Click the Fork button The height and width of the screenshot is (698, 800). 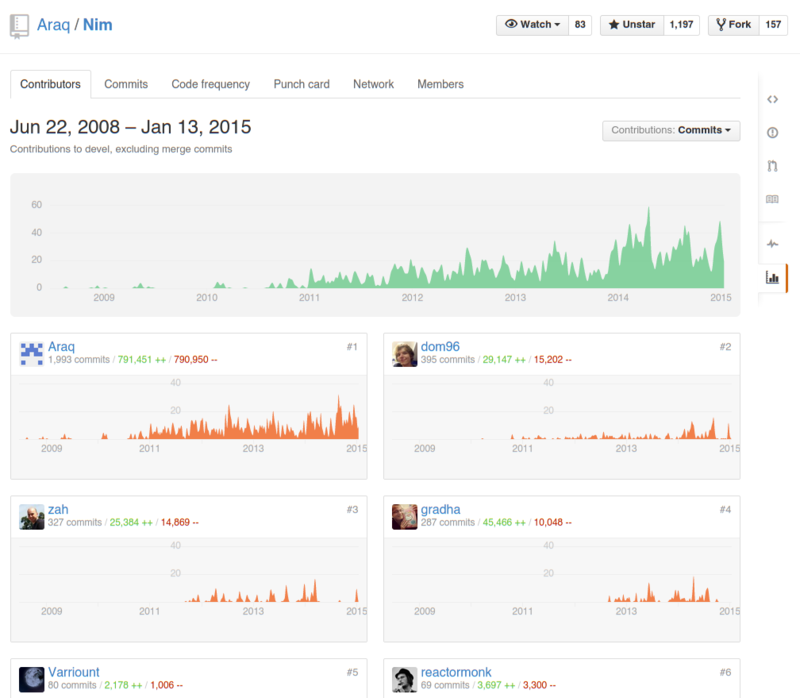click(734, 24)
